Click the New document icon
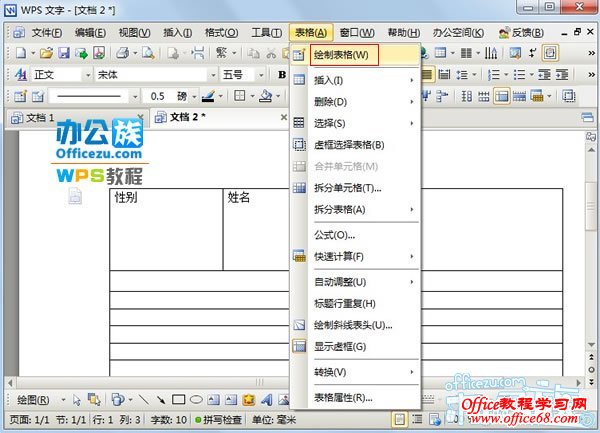The image size is (600, 433). pyautogui.click(x=21, y=53)
